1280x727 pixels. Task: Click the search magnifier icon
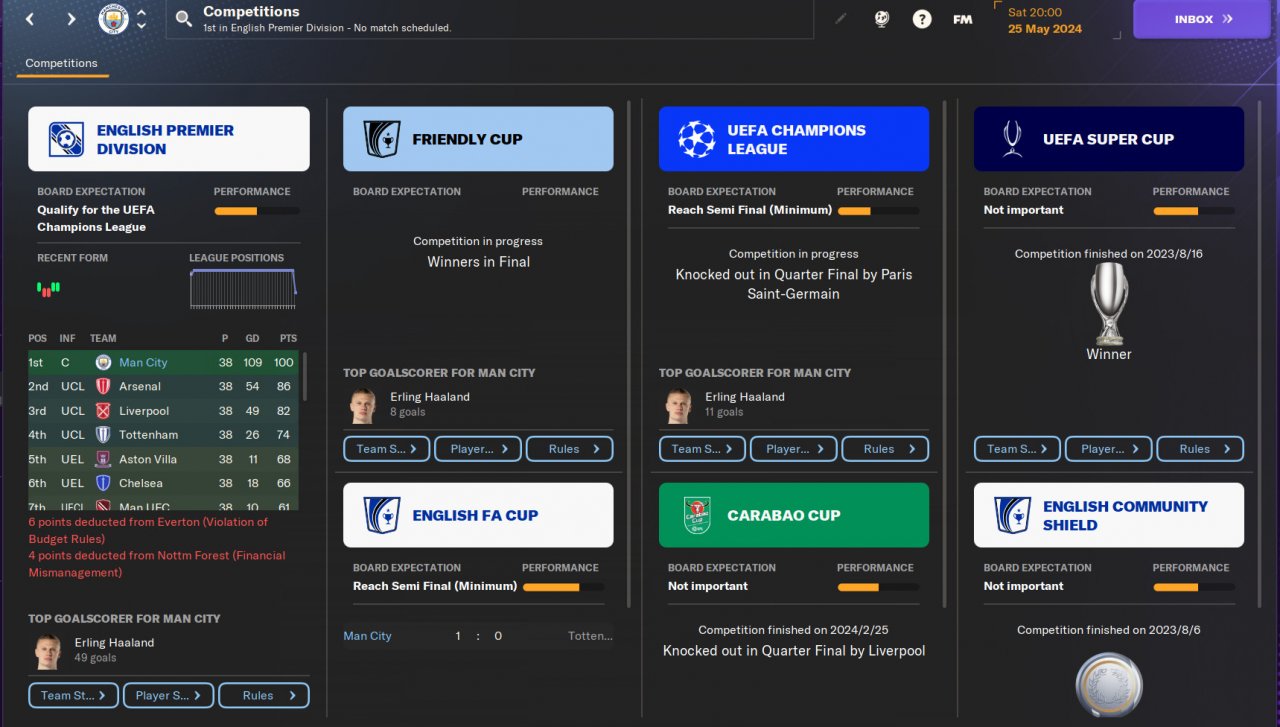[x=183, y=19]
